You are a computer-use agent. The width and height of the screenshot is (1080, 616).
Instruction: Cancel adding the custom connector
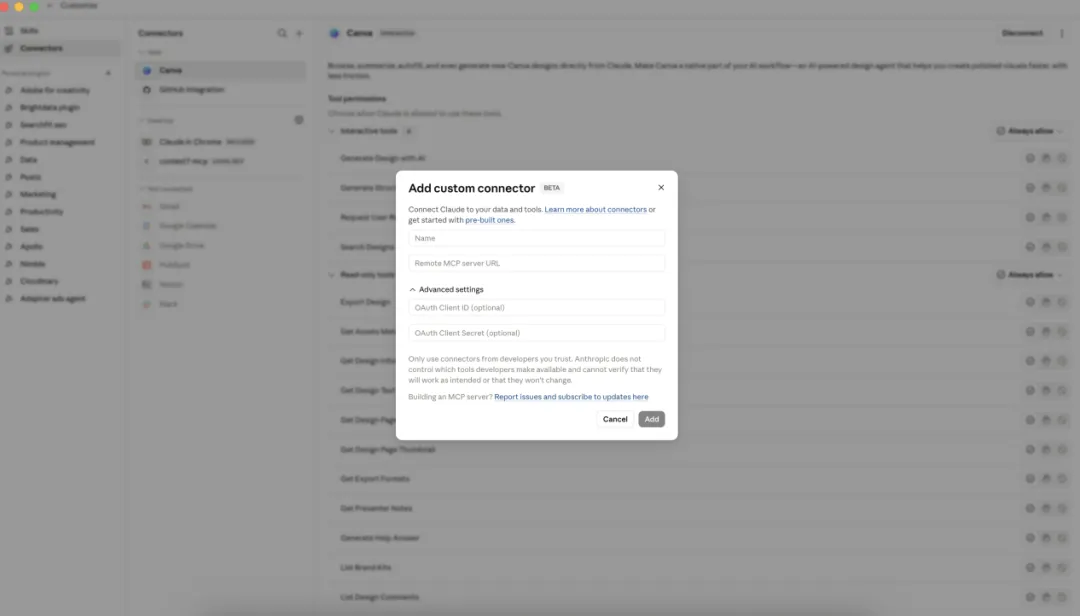(614, 419)
